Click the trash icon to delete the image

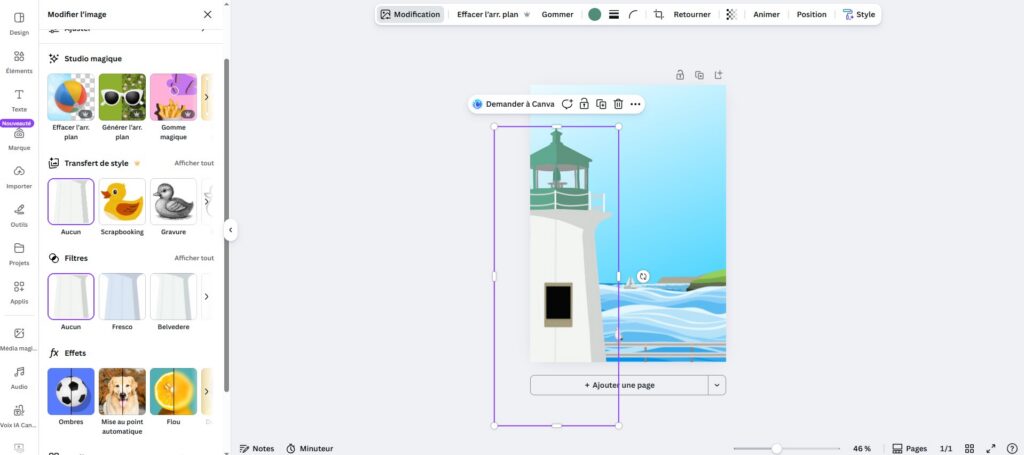pyautogui.click(x=618, y=104)
